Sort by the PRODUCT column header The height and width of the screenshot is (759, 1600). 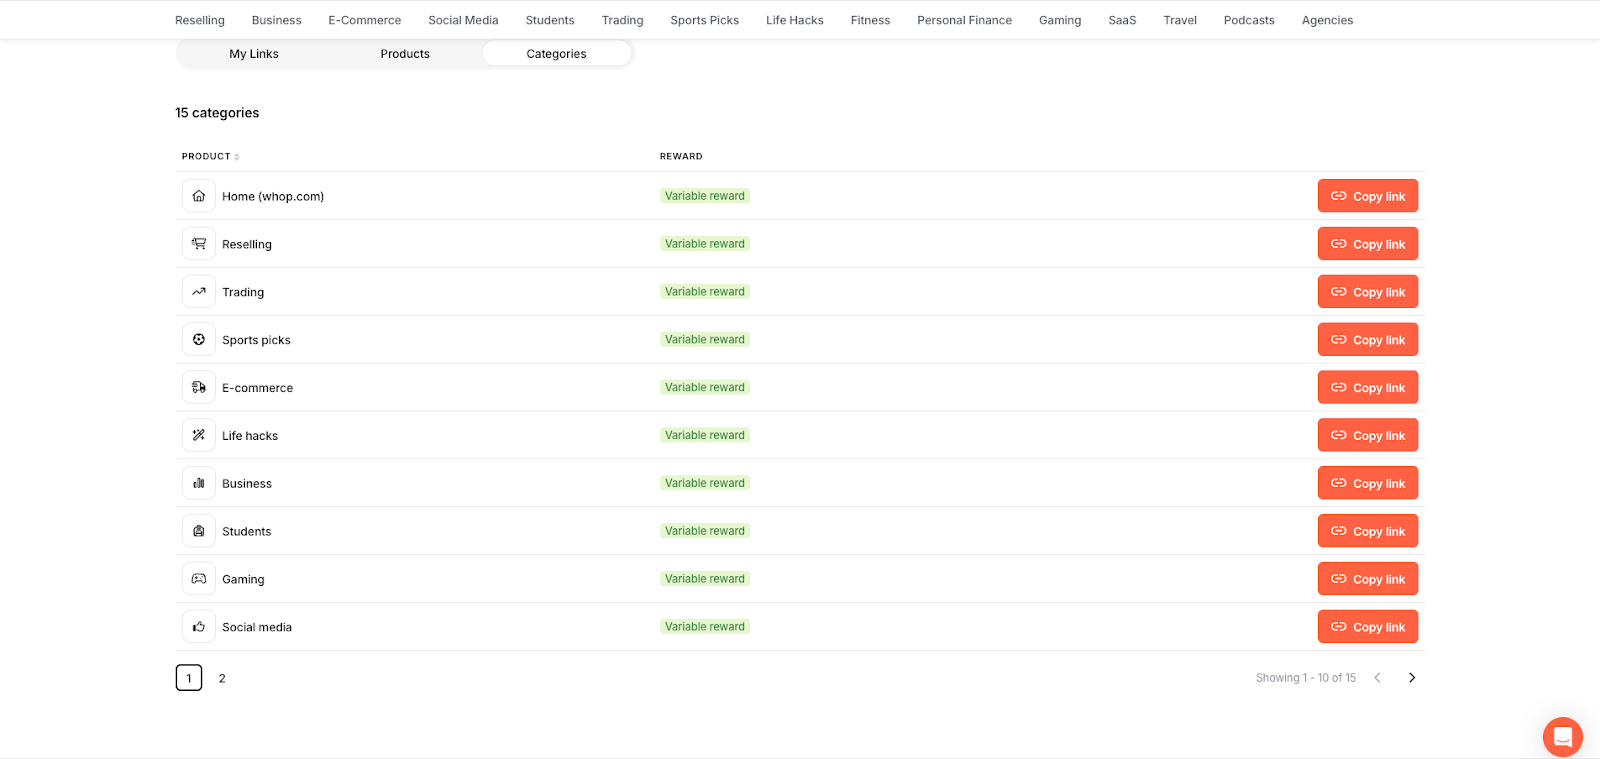point(210,156)
